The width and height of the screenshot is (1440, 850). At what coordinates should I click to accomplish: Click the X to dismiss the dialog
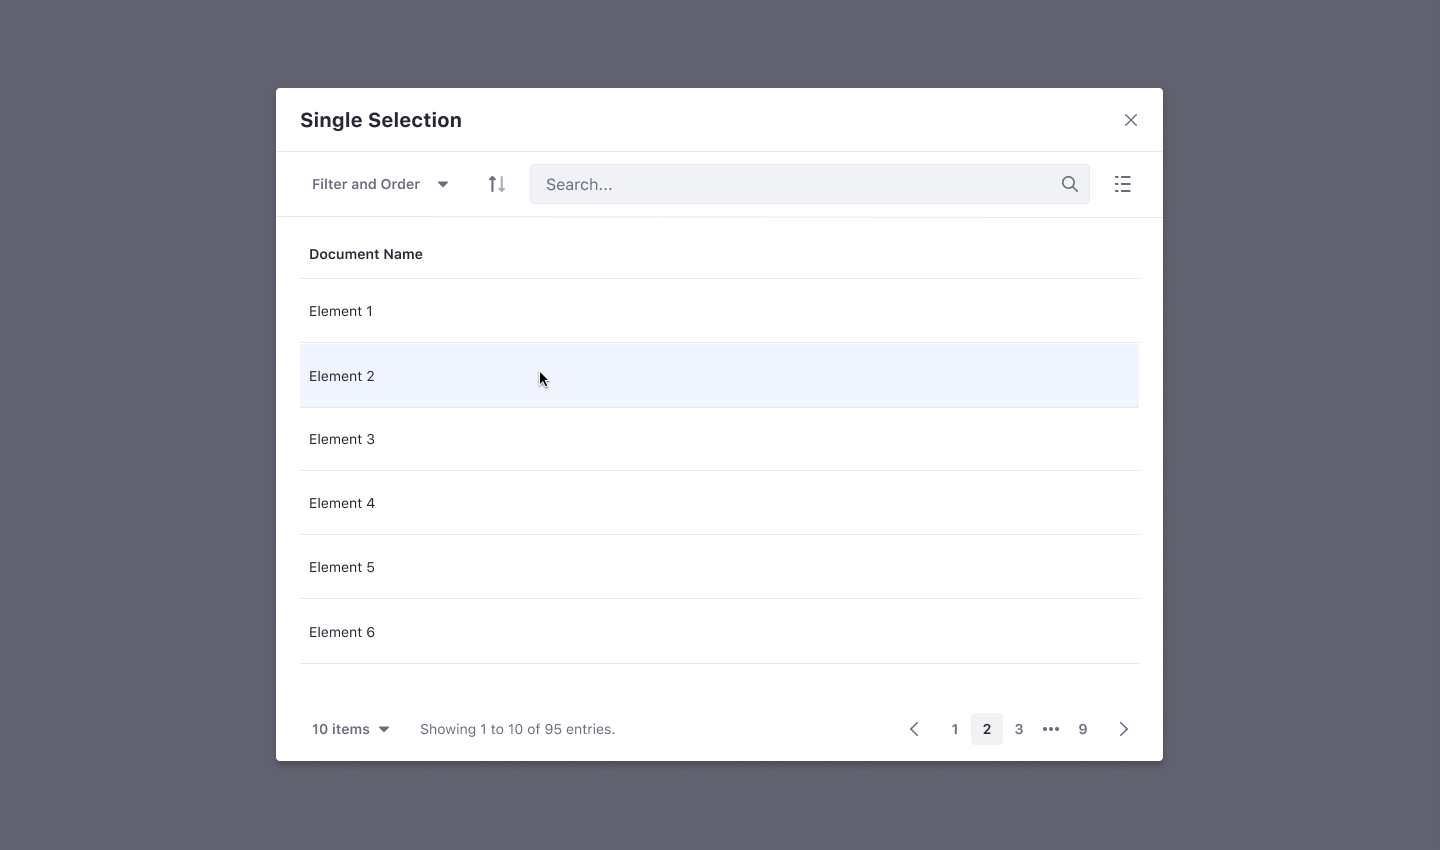pyautogui.click(x=1131, y=120)
